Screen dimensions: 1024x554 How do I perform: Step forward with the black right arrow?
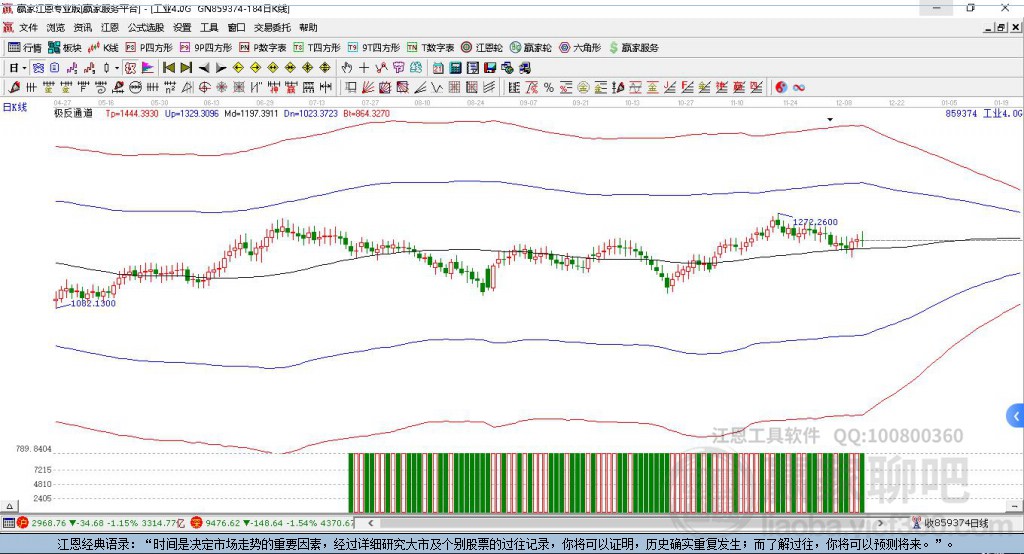pyautogui.click(x=220, y=67)
